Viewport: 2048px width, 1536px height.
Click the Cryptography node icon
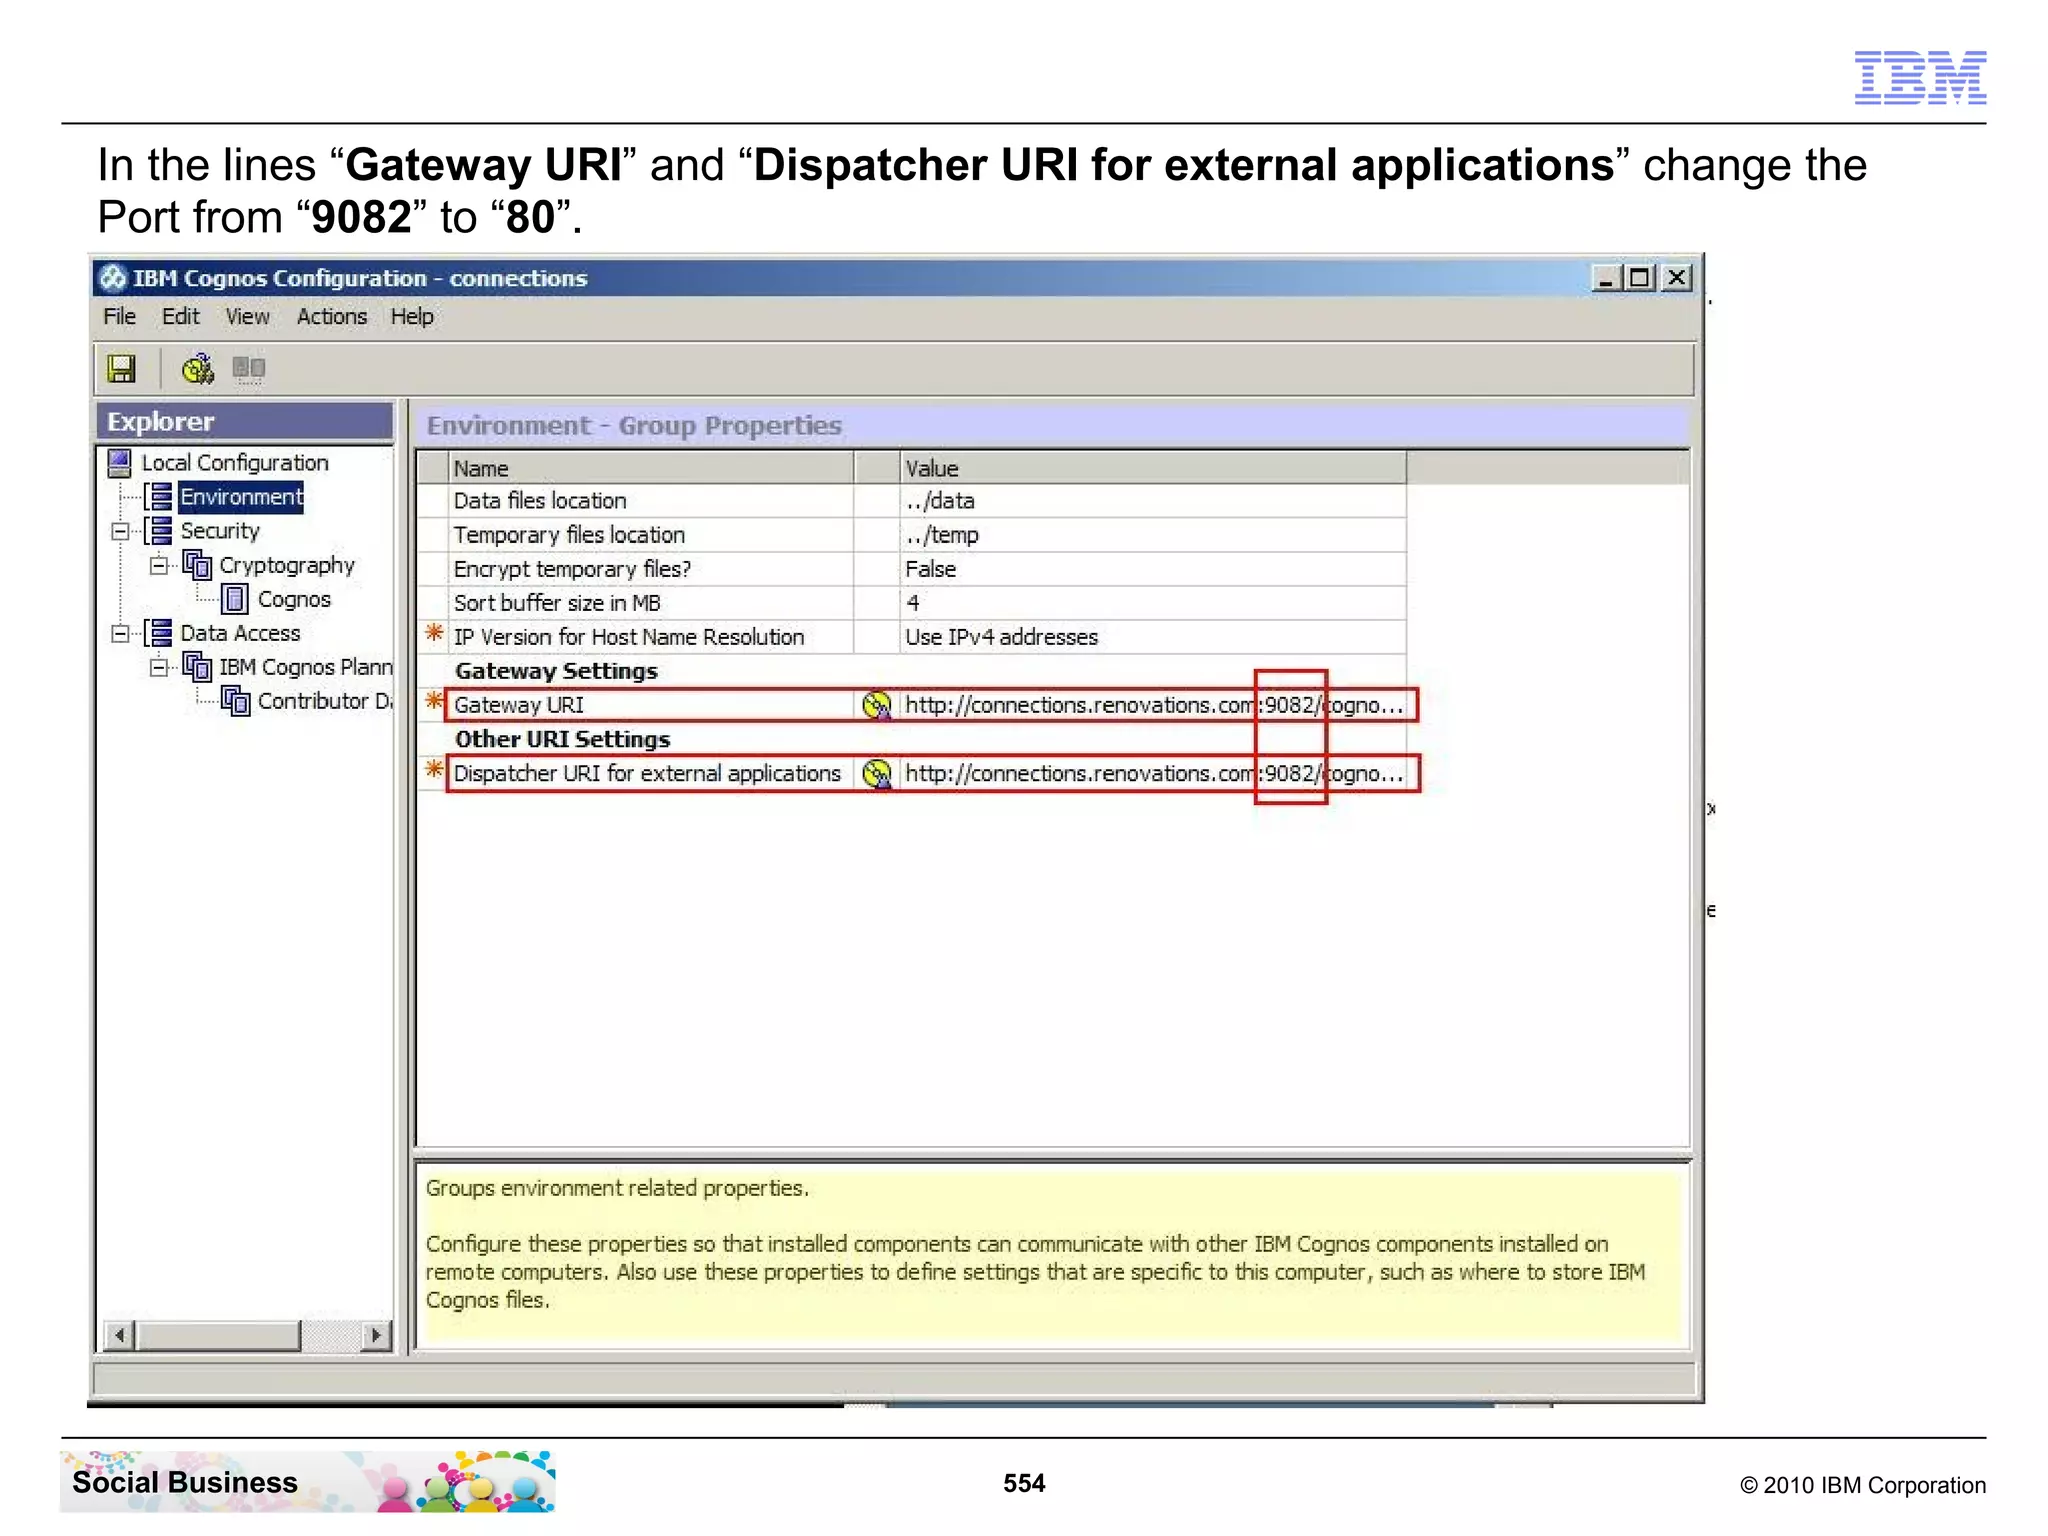click(197, 565)
